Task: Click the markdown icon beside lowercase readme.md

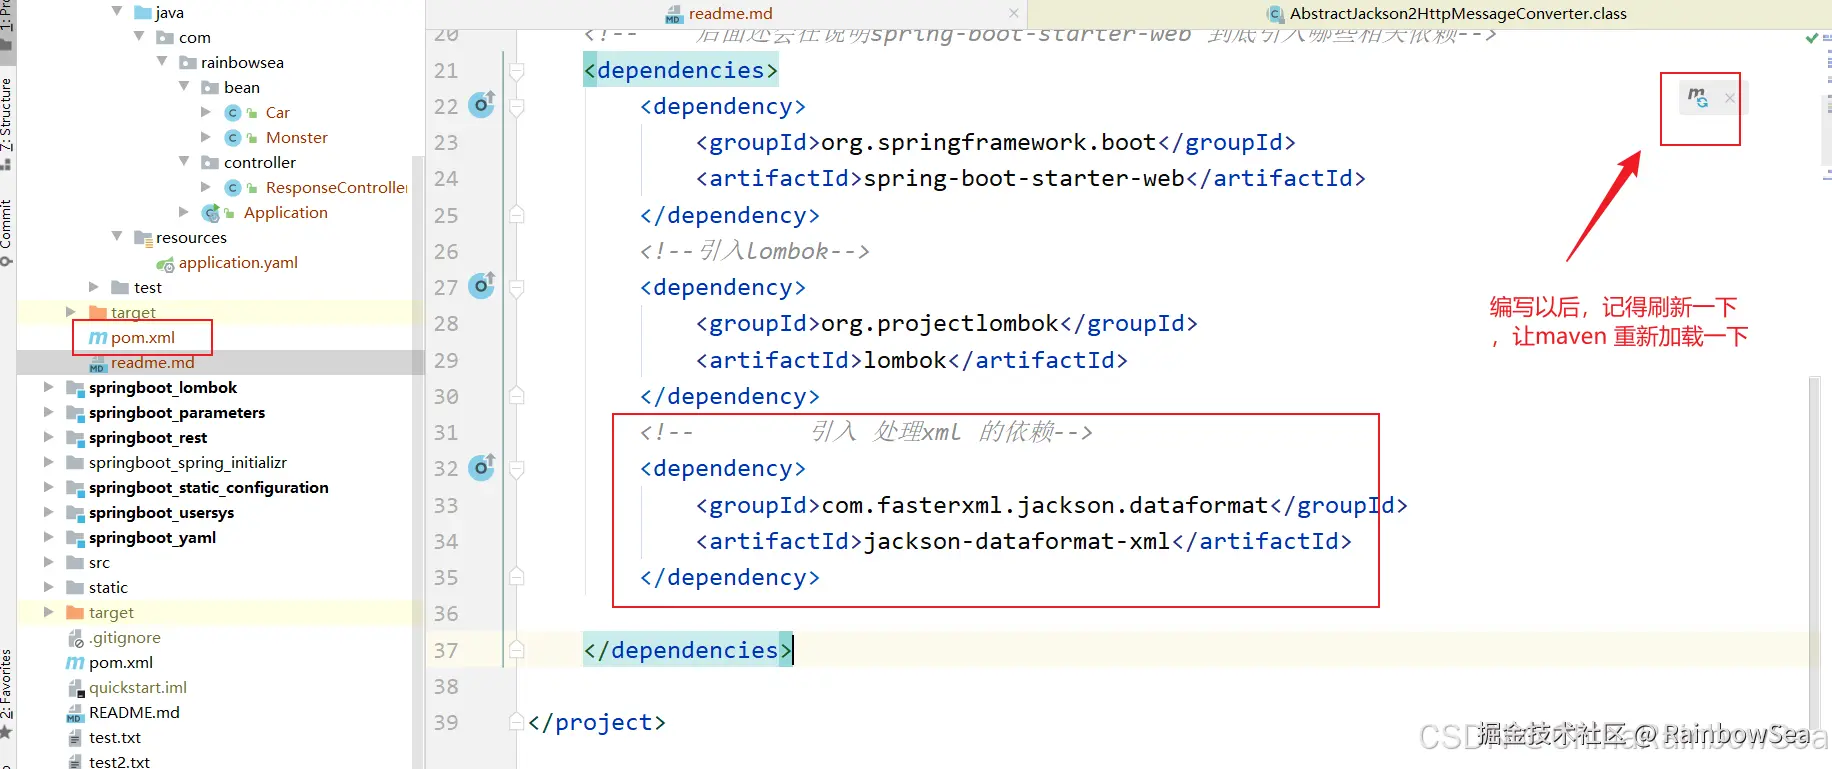Action: 98,363
